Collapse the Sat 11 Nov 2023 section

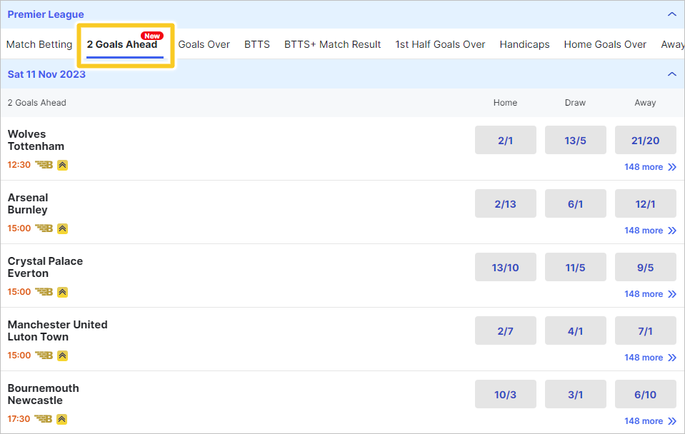click(x=671, y=74)
